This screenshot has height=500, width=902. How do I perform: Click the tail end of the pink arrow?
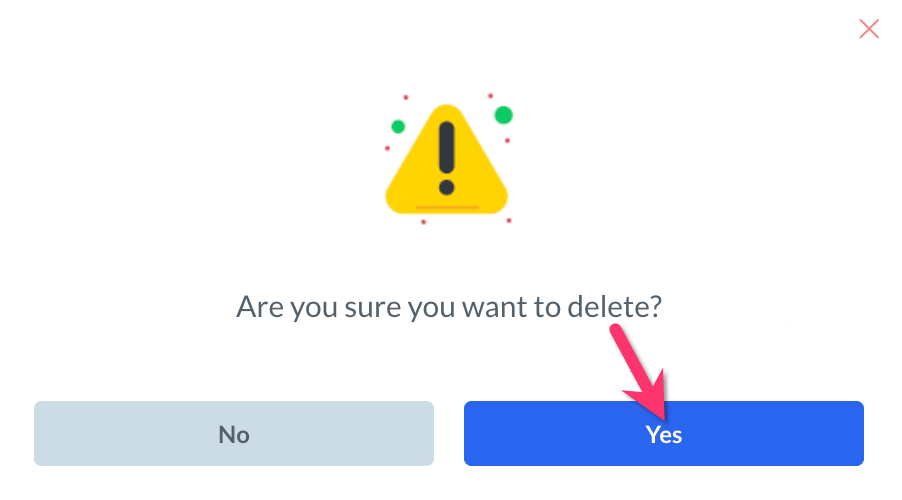617,331
